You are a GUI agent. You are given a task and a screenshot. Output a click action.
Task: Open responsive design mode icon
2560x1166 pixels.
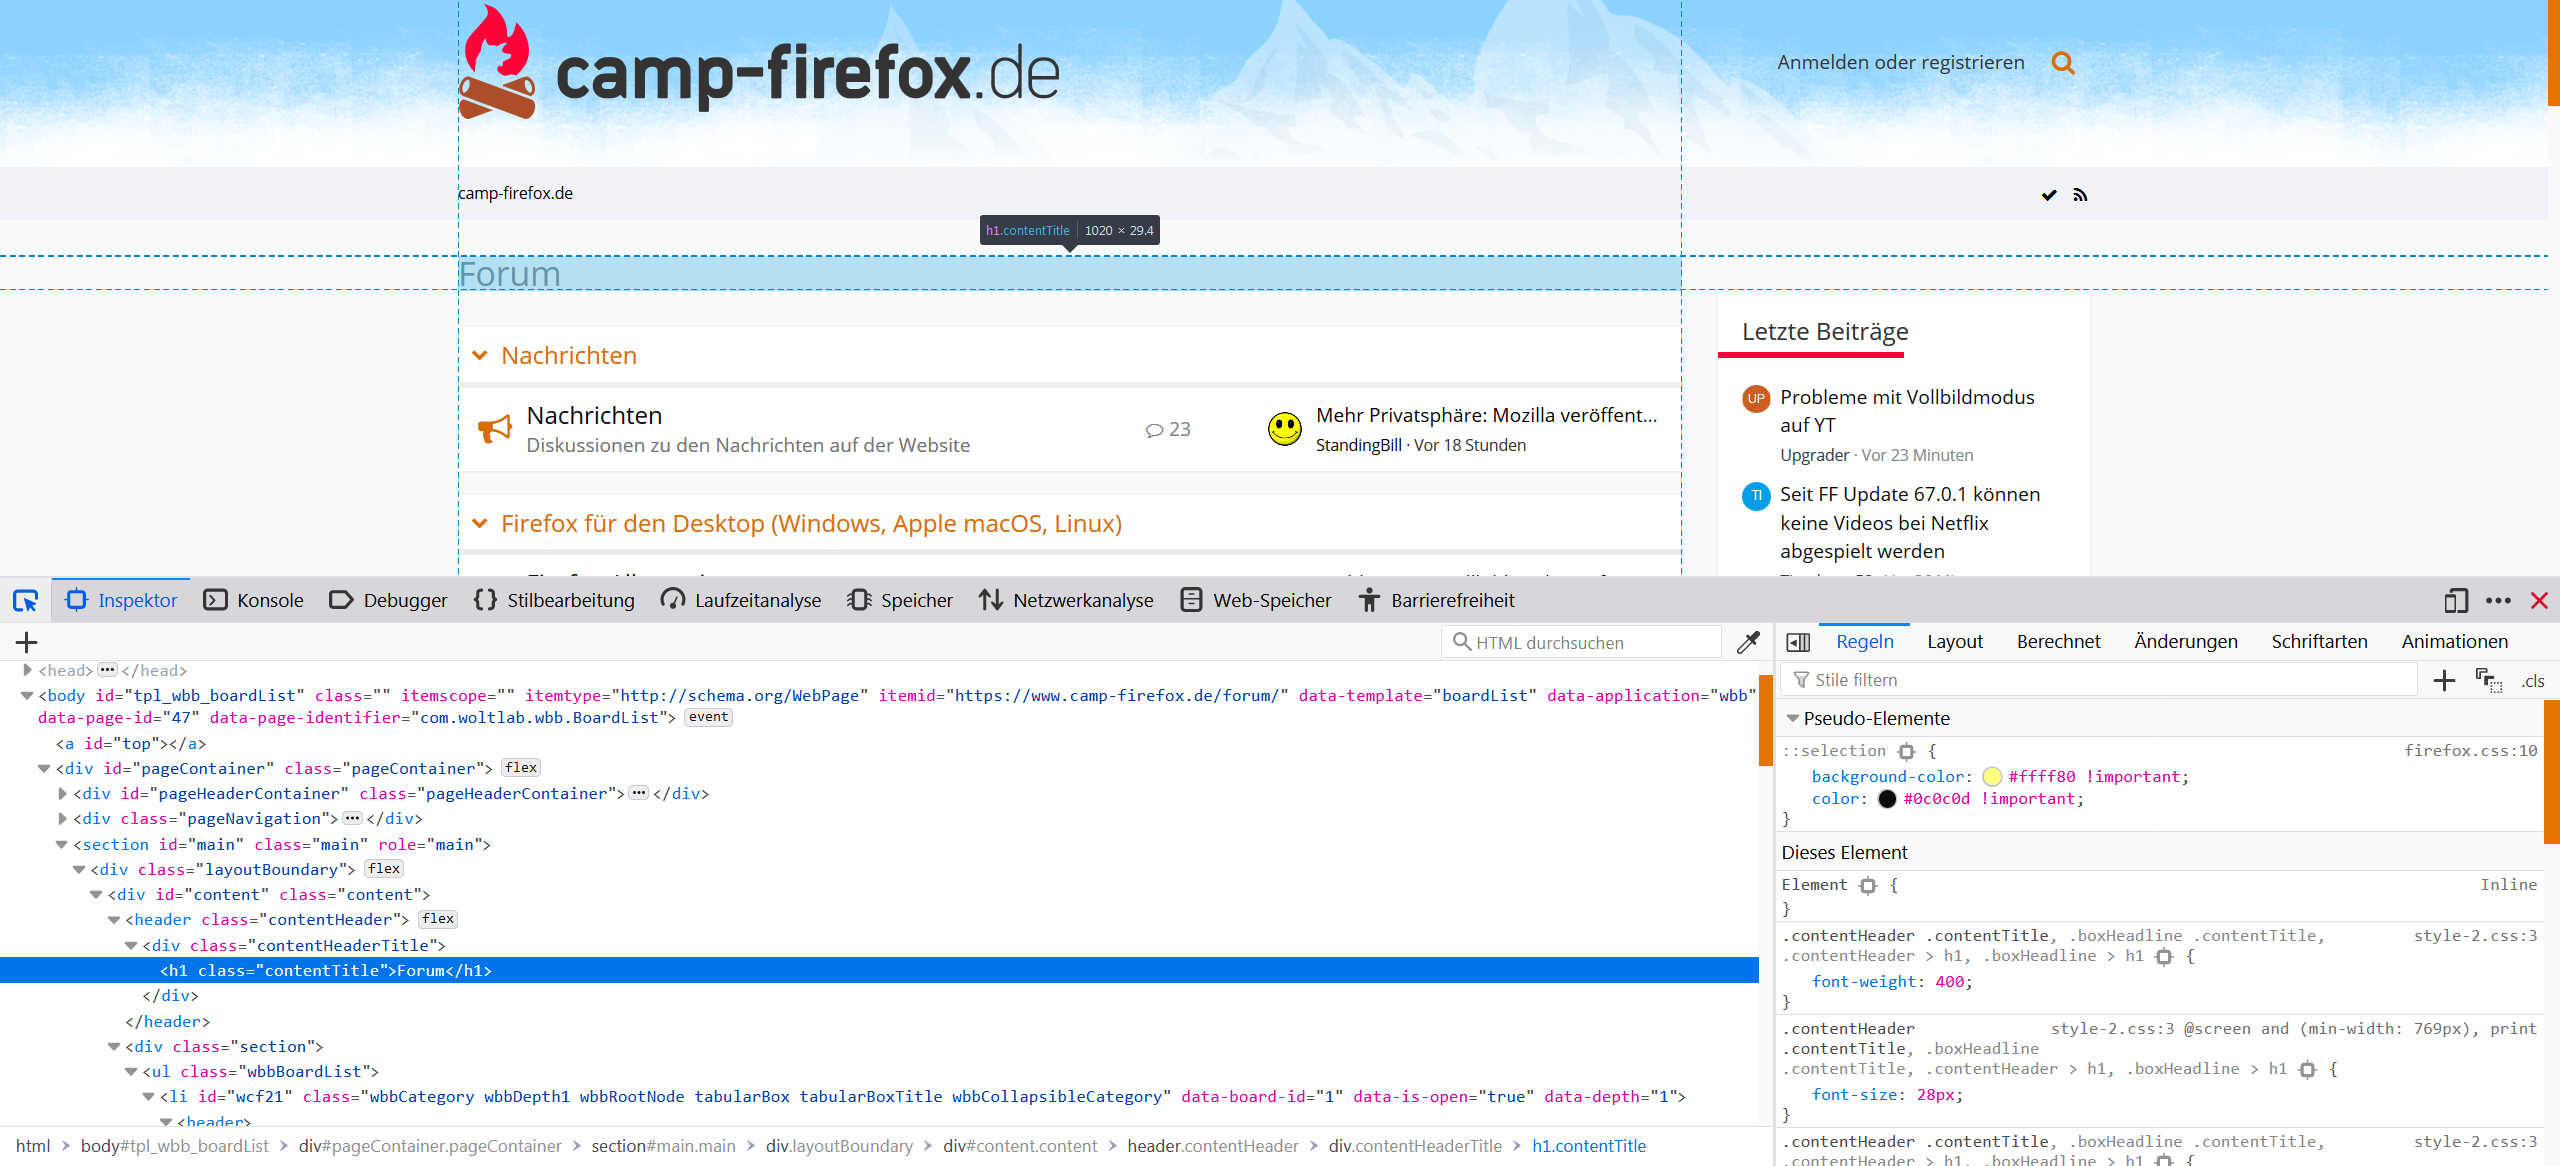2456,600
